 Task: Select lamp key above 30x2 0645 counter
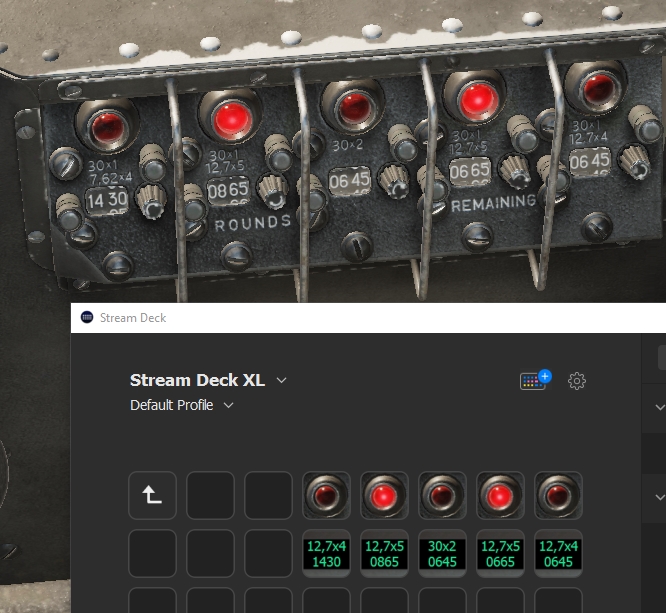pos(442,496)
